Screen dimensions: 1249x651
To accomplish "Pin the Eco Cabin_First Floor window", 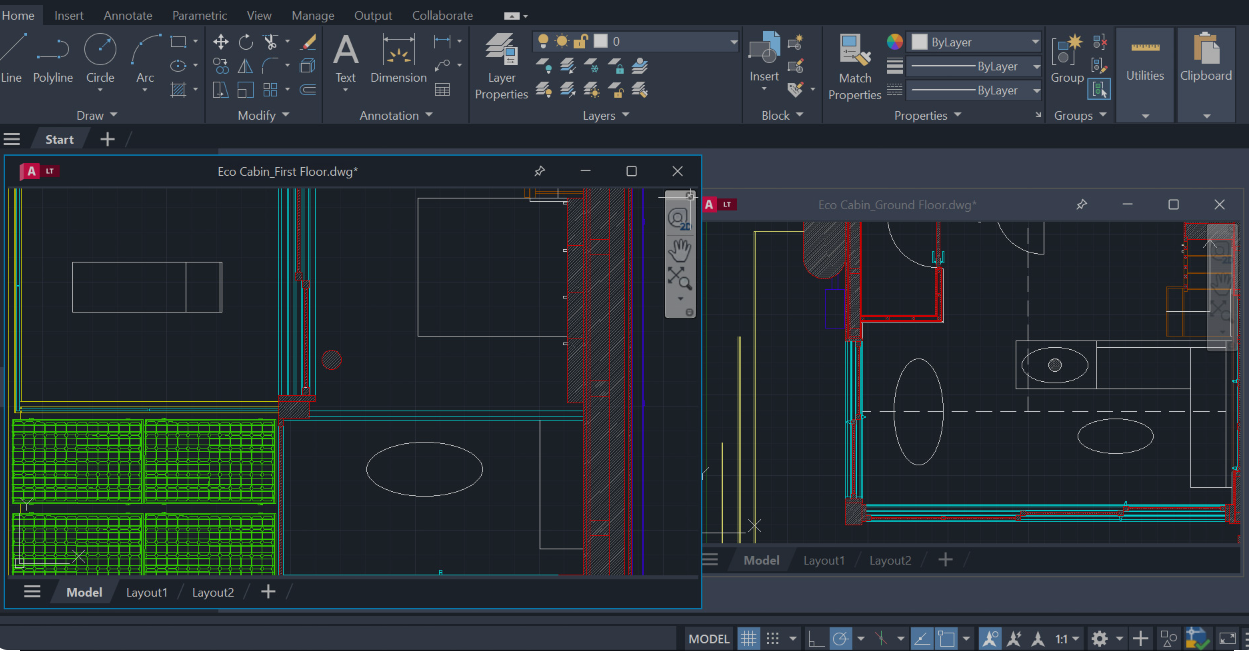I will tap(540, 171).
